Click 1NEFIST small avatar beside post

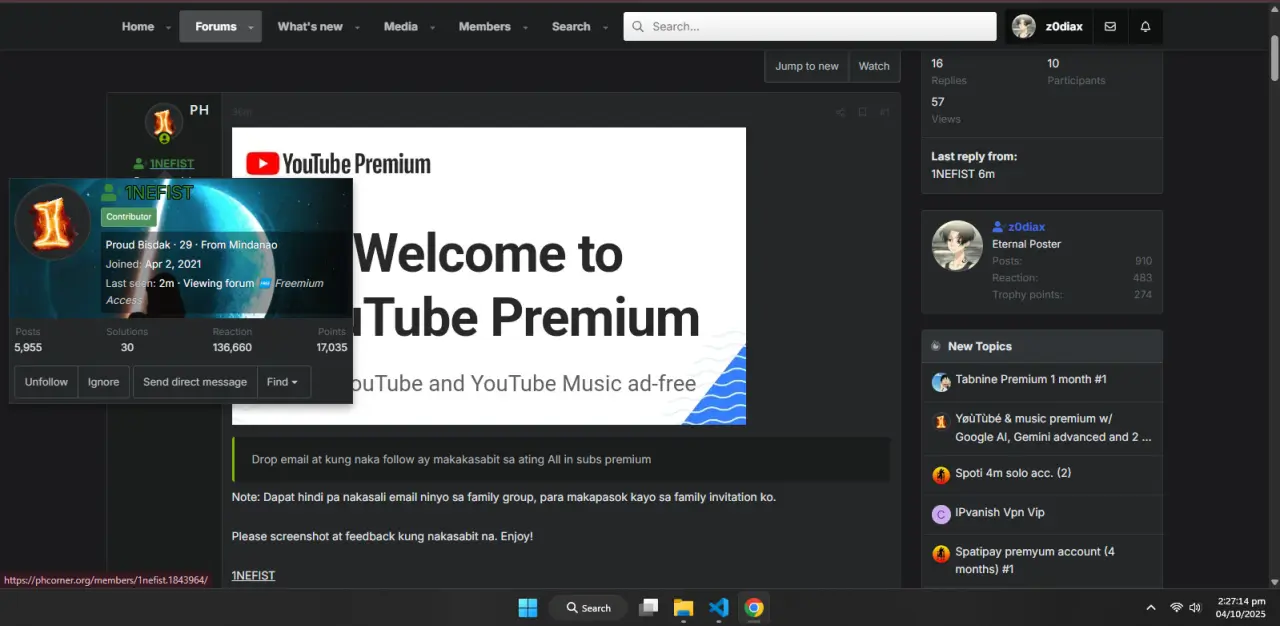[x=164, y=123]
